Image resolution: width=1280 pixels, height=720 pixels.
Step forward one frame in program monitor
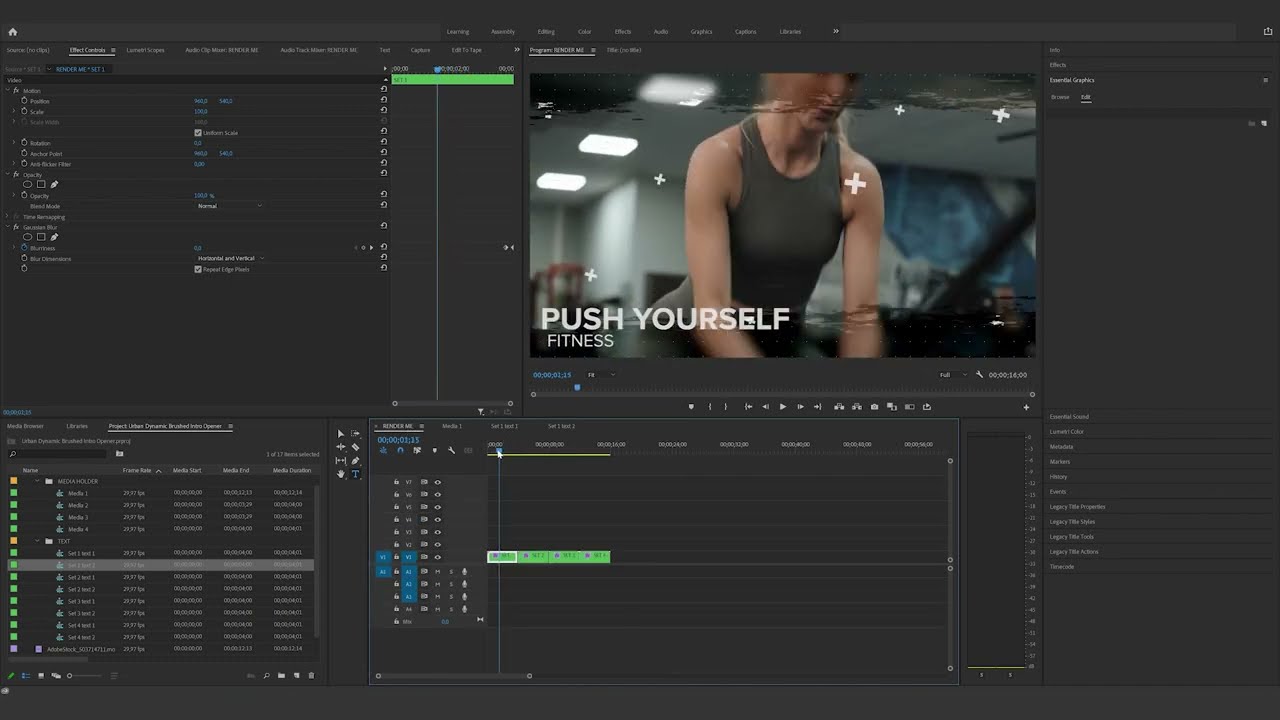pos(799,407)
